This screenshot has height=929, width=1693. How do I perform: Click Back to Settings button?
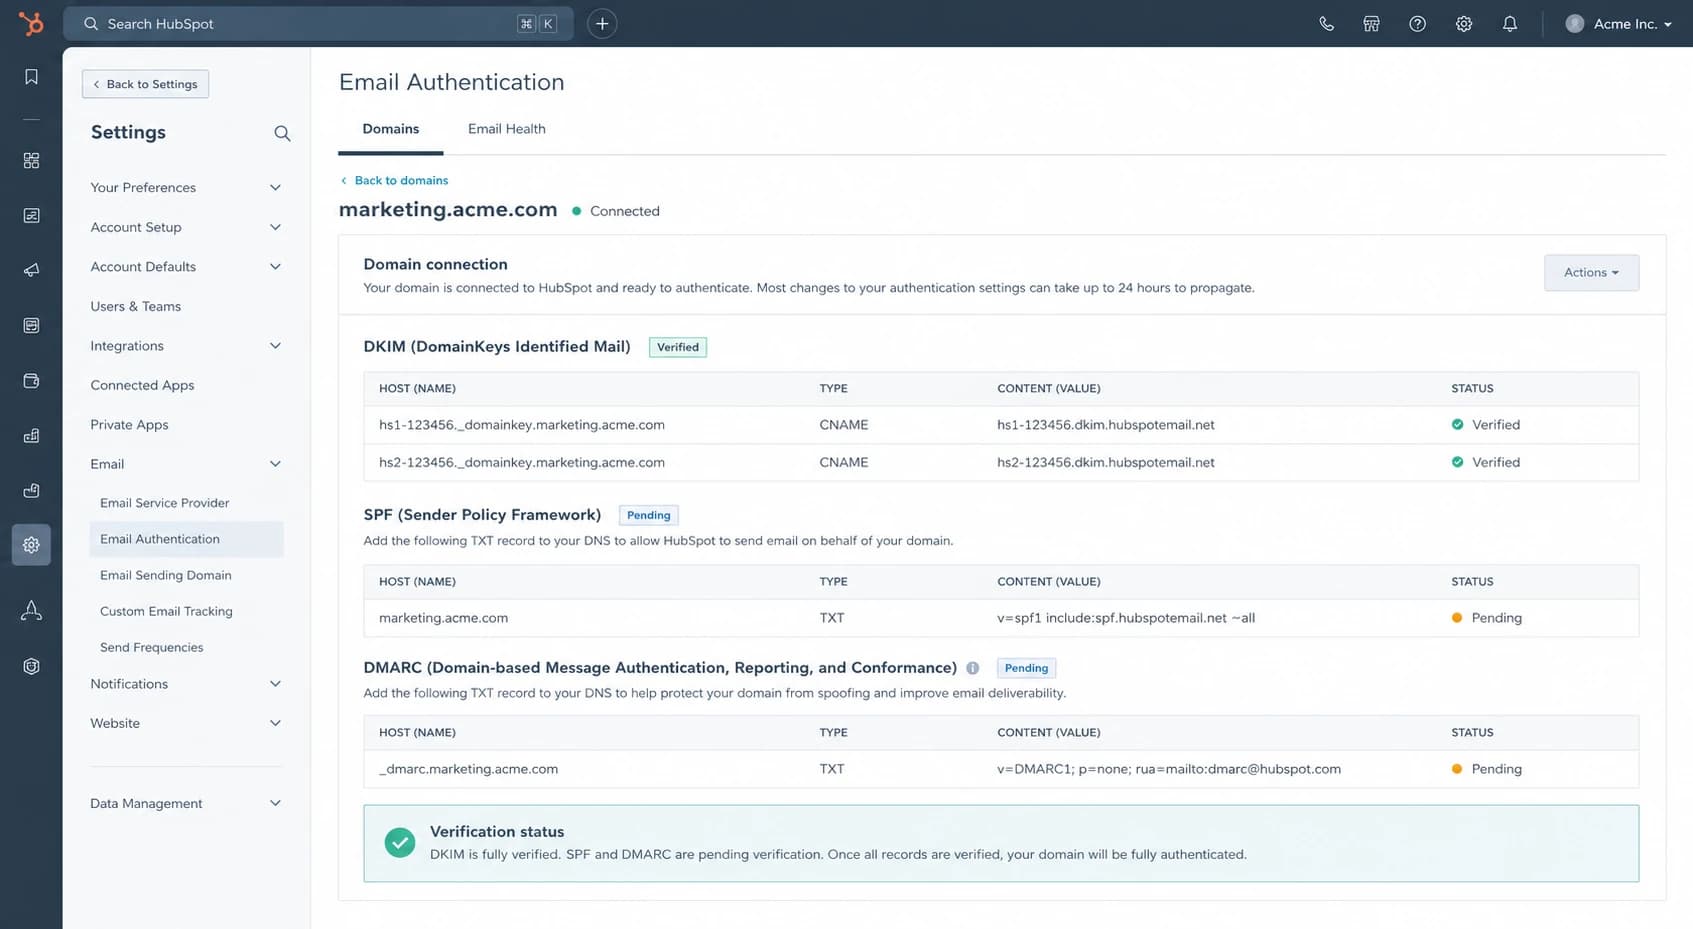pos(146,84)
